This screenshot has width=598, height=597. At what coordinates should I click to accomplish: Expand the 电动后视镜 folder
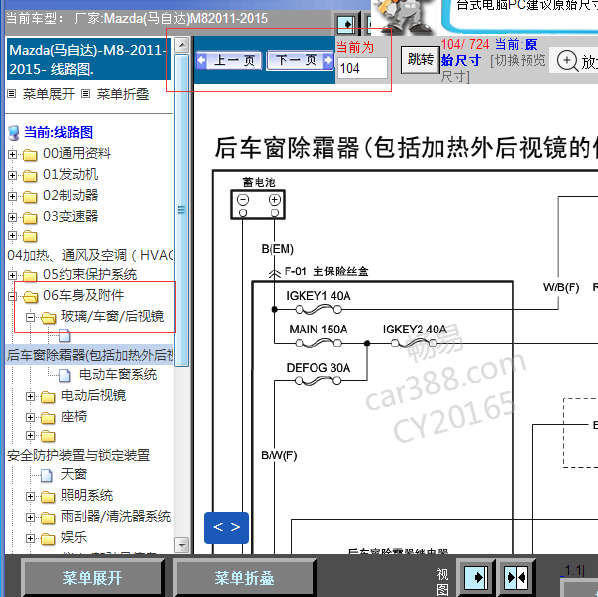coord(31,396)
